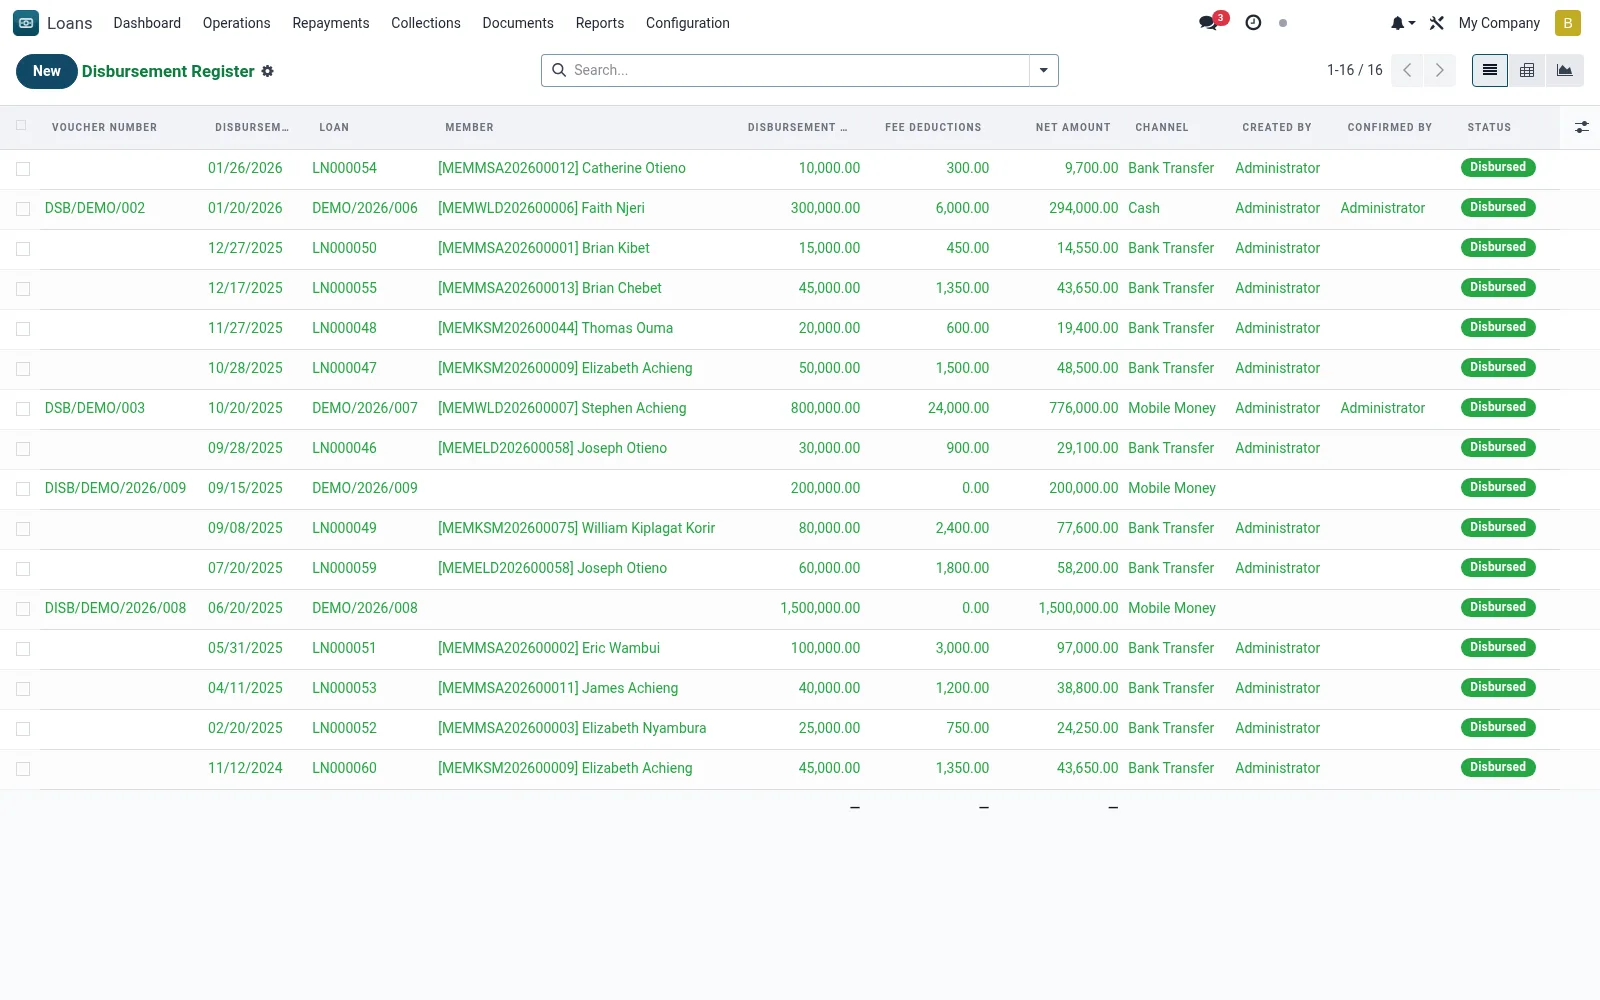The image size is (1600, 1000).
Task: Tick checkbox for DISB/DEMO/2026/009 row
Action: [23, 489]
